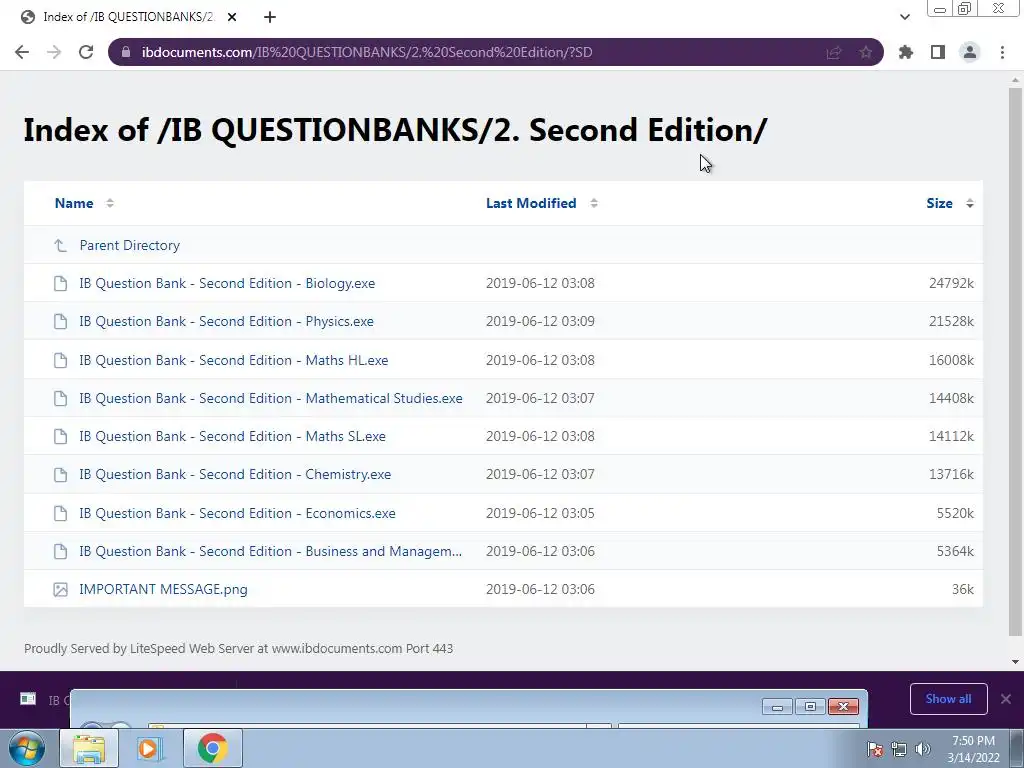Click the file icon beside Business and Management
1024x768 pixels.
(60, 551)
